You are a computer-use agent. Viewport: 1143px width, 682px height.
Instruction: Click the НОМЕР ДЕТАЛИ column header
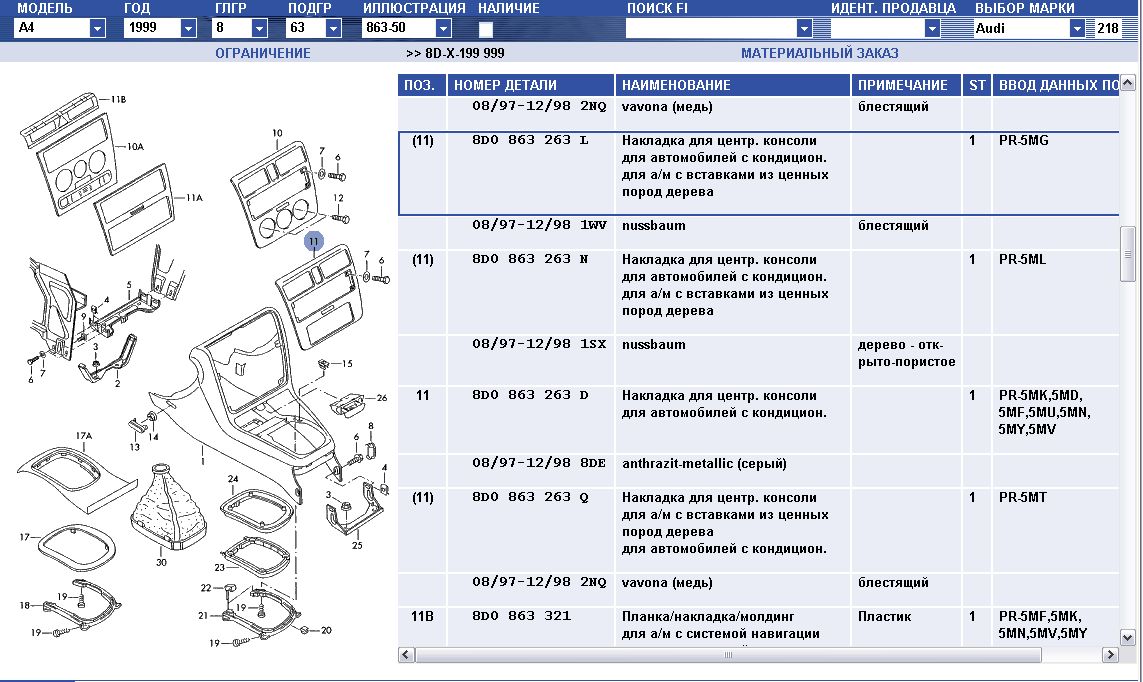pos(531,85)
